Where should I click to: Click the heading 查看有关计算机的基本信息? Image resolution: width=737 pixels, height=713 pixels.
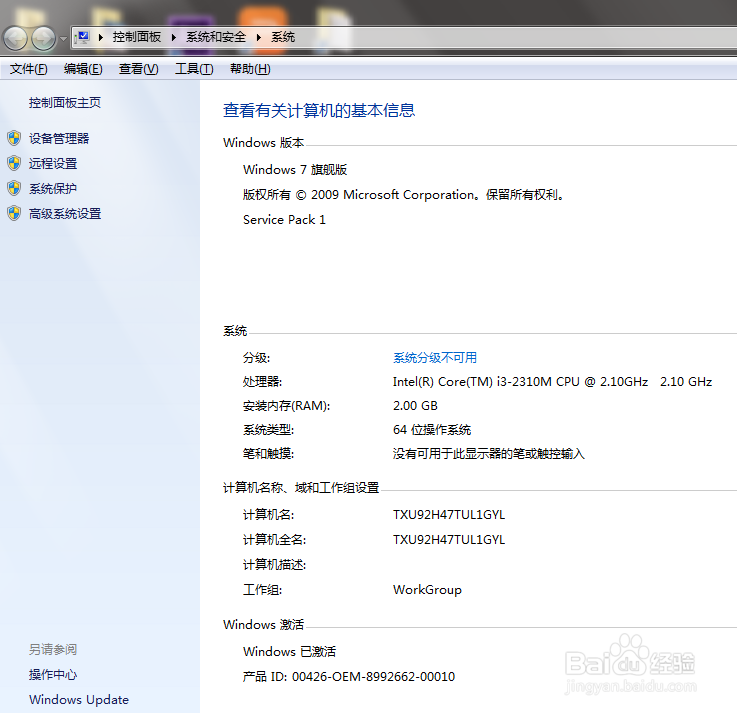click(x=319, y=110)
